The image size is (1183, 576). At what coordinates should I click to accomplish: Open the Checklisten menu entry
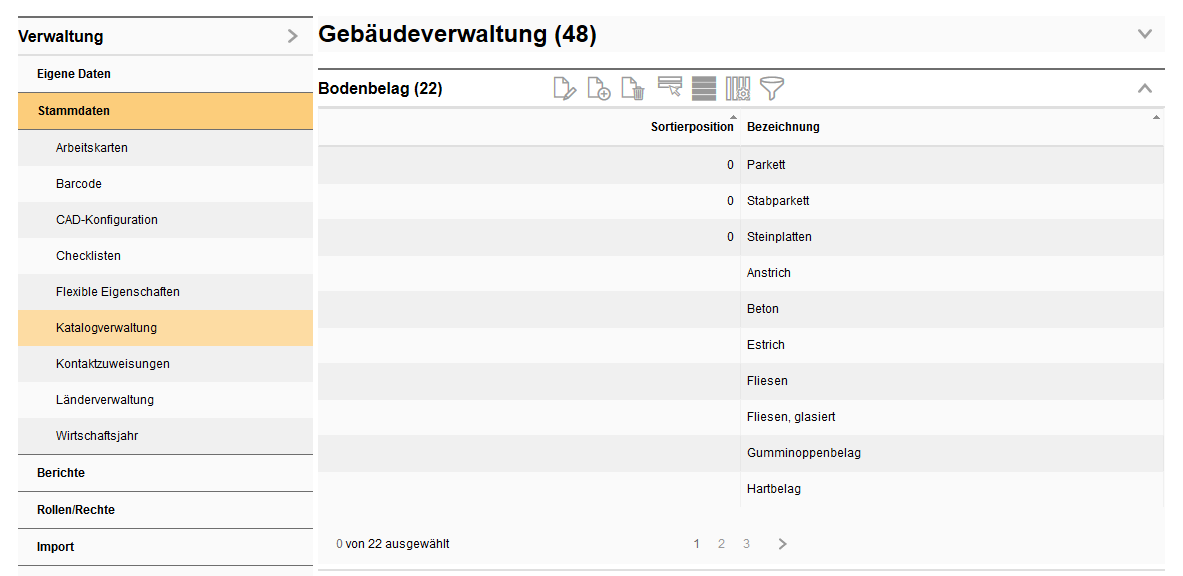pyautogui.click(x=88, y=256)
